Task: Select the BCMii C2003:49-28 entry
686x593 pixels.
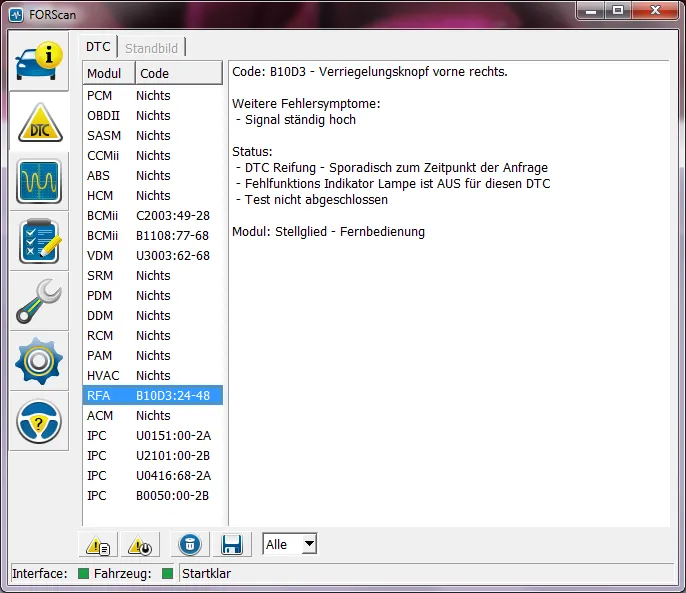Action: (152, 215)
